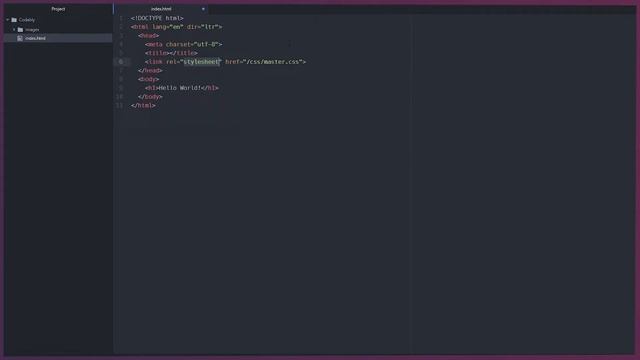This screenshot has width=640, height=360.
Task: Click the opening head tag
Action: click(149, 36)
